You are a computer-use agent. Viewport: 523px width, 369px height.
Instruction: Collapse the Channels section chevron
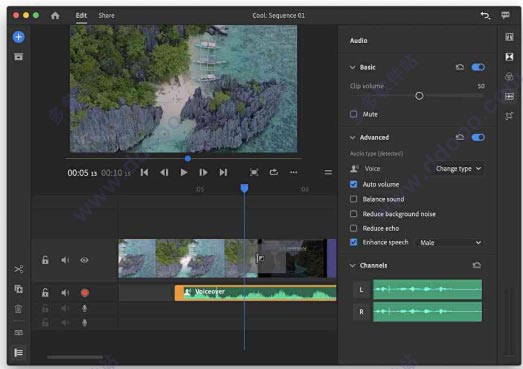coord(353,266)
